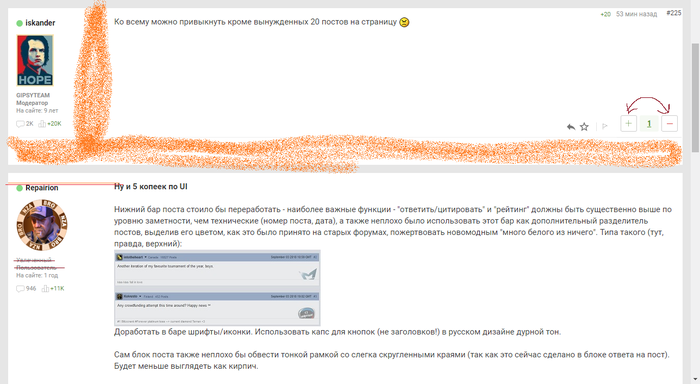View iskander's HOPE avatar
Viewport: 700px width, 384px height.
35,60
